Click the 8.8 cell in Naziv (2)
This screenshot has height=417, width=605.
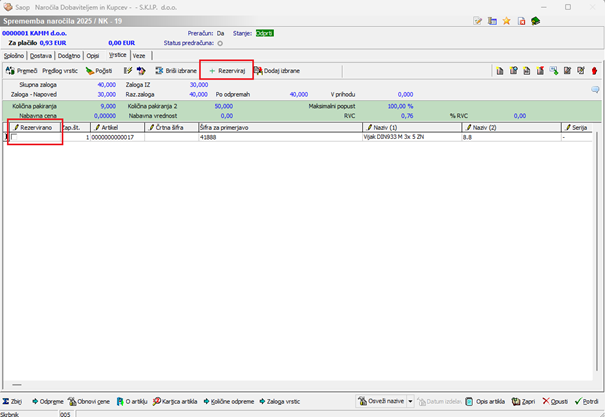pyautogui.click(x=512, y=137)
